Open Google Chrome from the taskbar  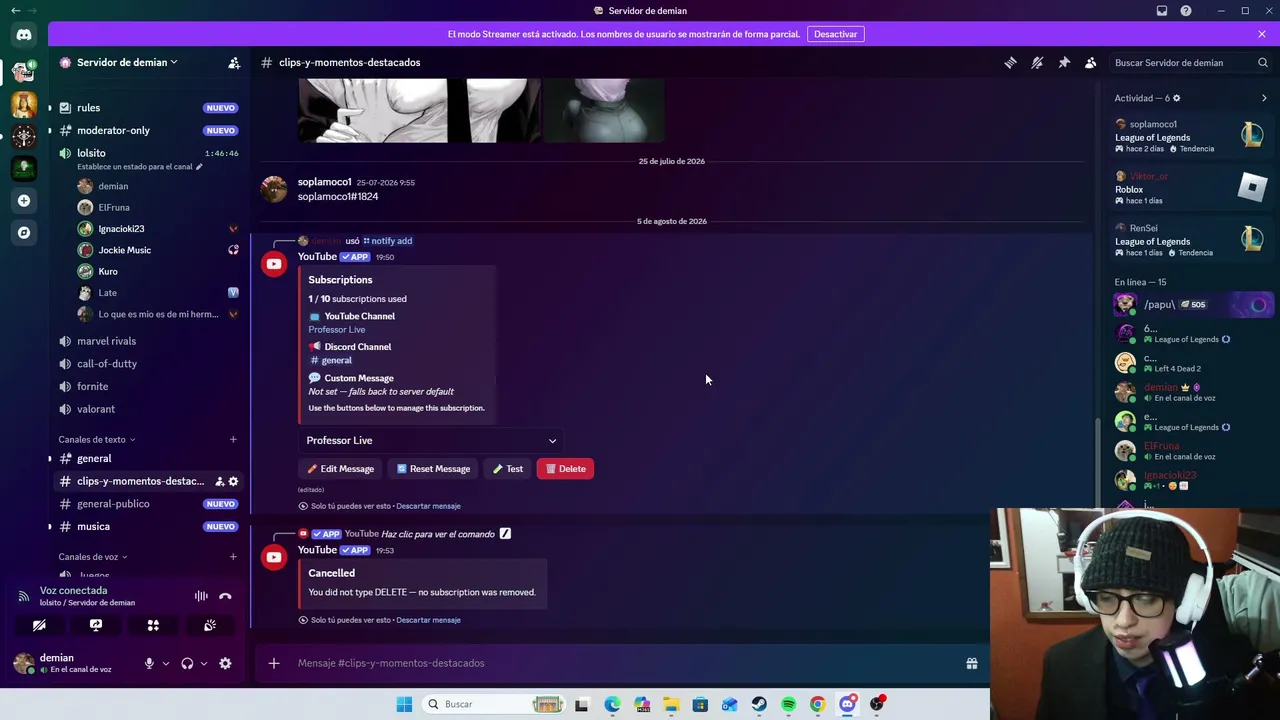pyautogui.click(x=817, y=704)
